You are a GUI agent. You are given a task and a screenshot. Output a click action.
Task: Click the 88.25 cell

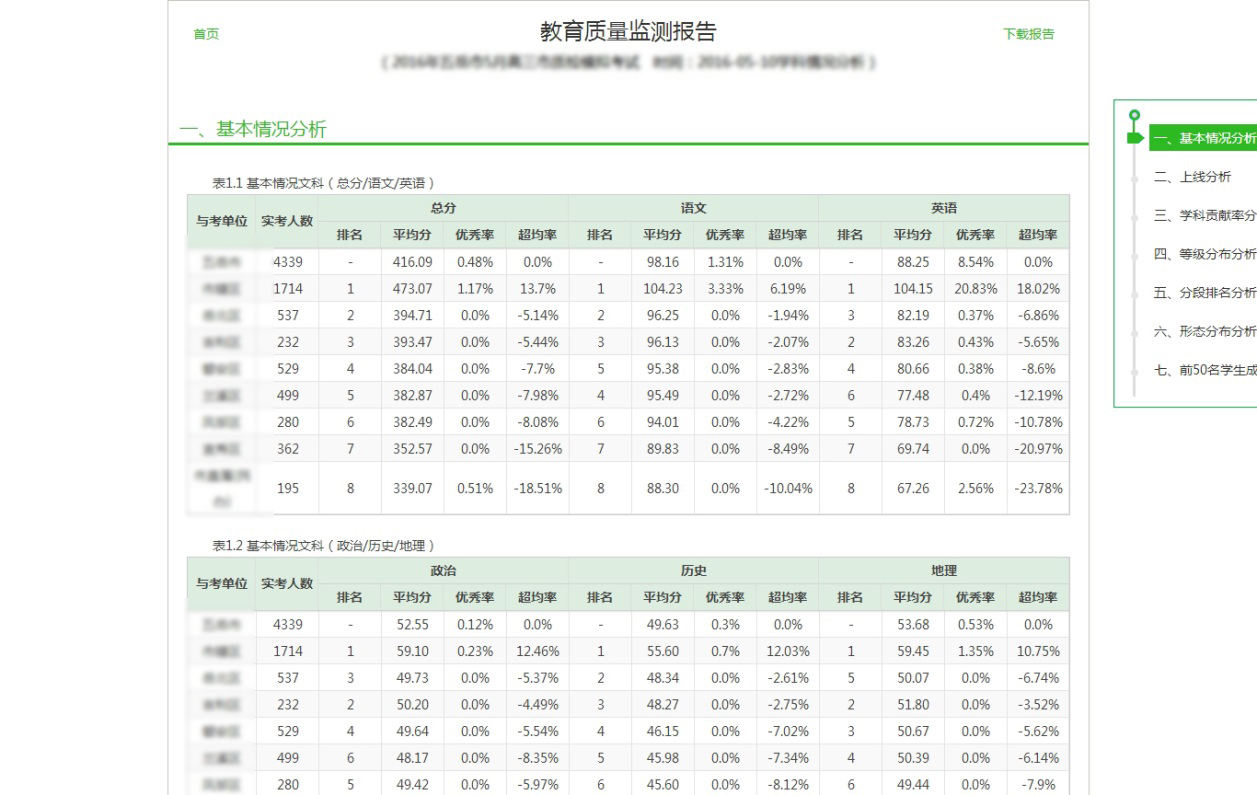point(912,262)
